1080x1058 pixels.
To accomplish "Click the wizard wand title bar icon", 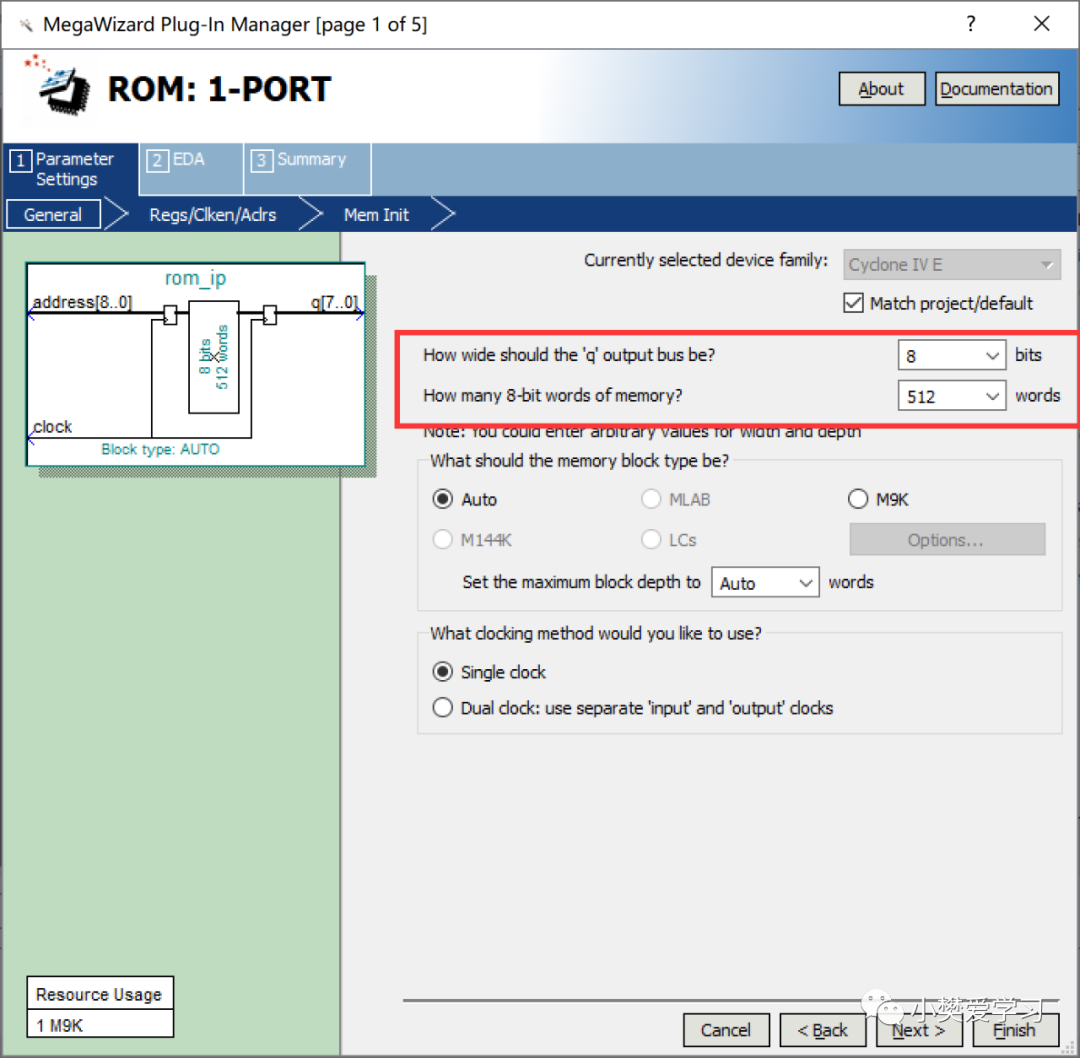I will point(26,25).
